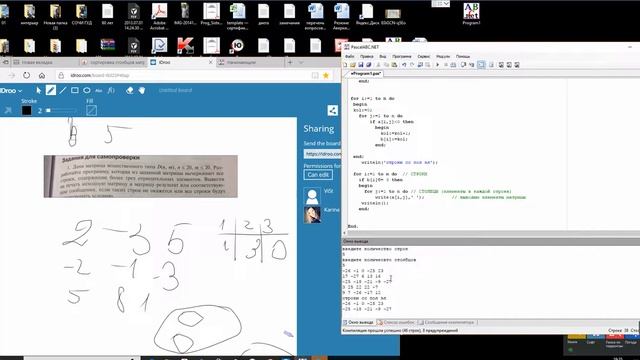Click the highlighted output window toggle icon
Viewport: 640px width, 360px height.
pos(482,65)
